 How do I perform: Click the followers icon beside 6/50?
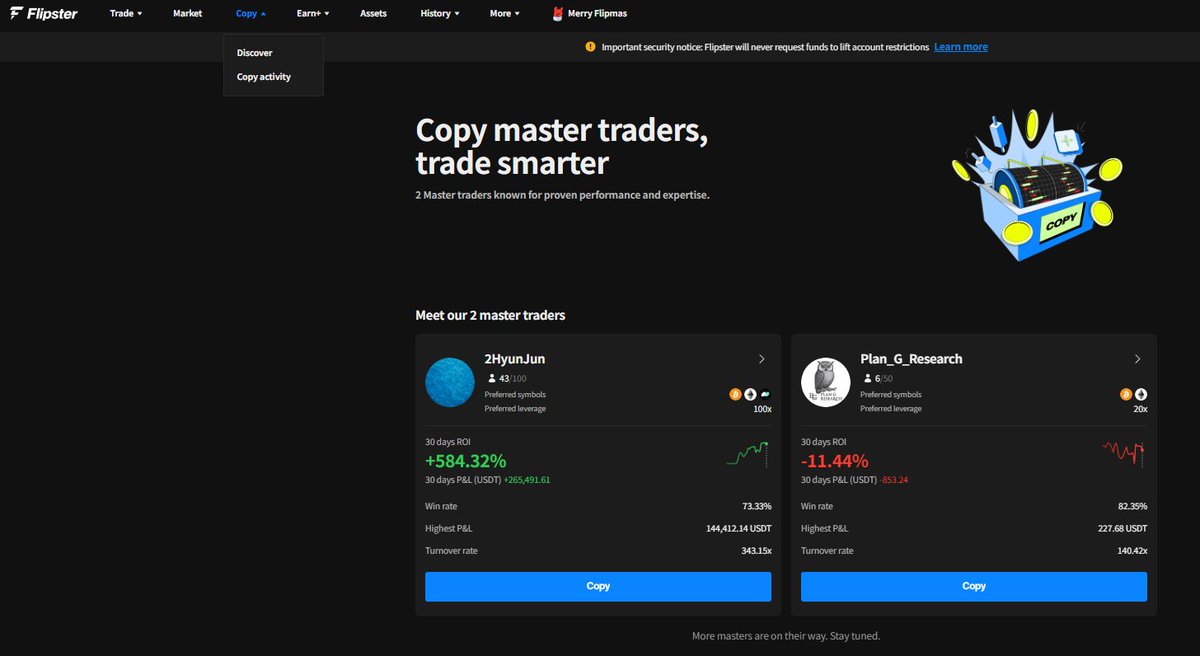tap(867, 379)
